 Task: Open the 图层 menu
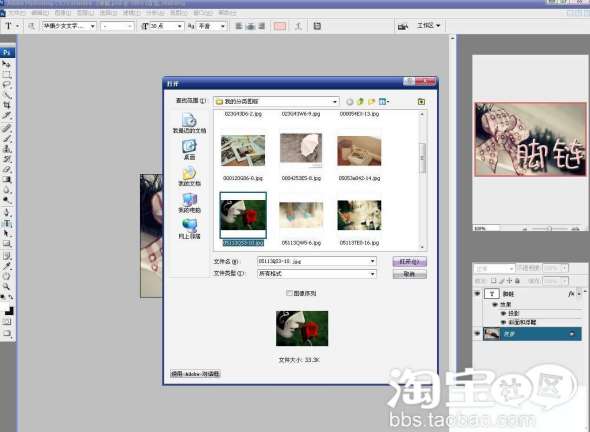click(85, 12)
